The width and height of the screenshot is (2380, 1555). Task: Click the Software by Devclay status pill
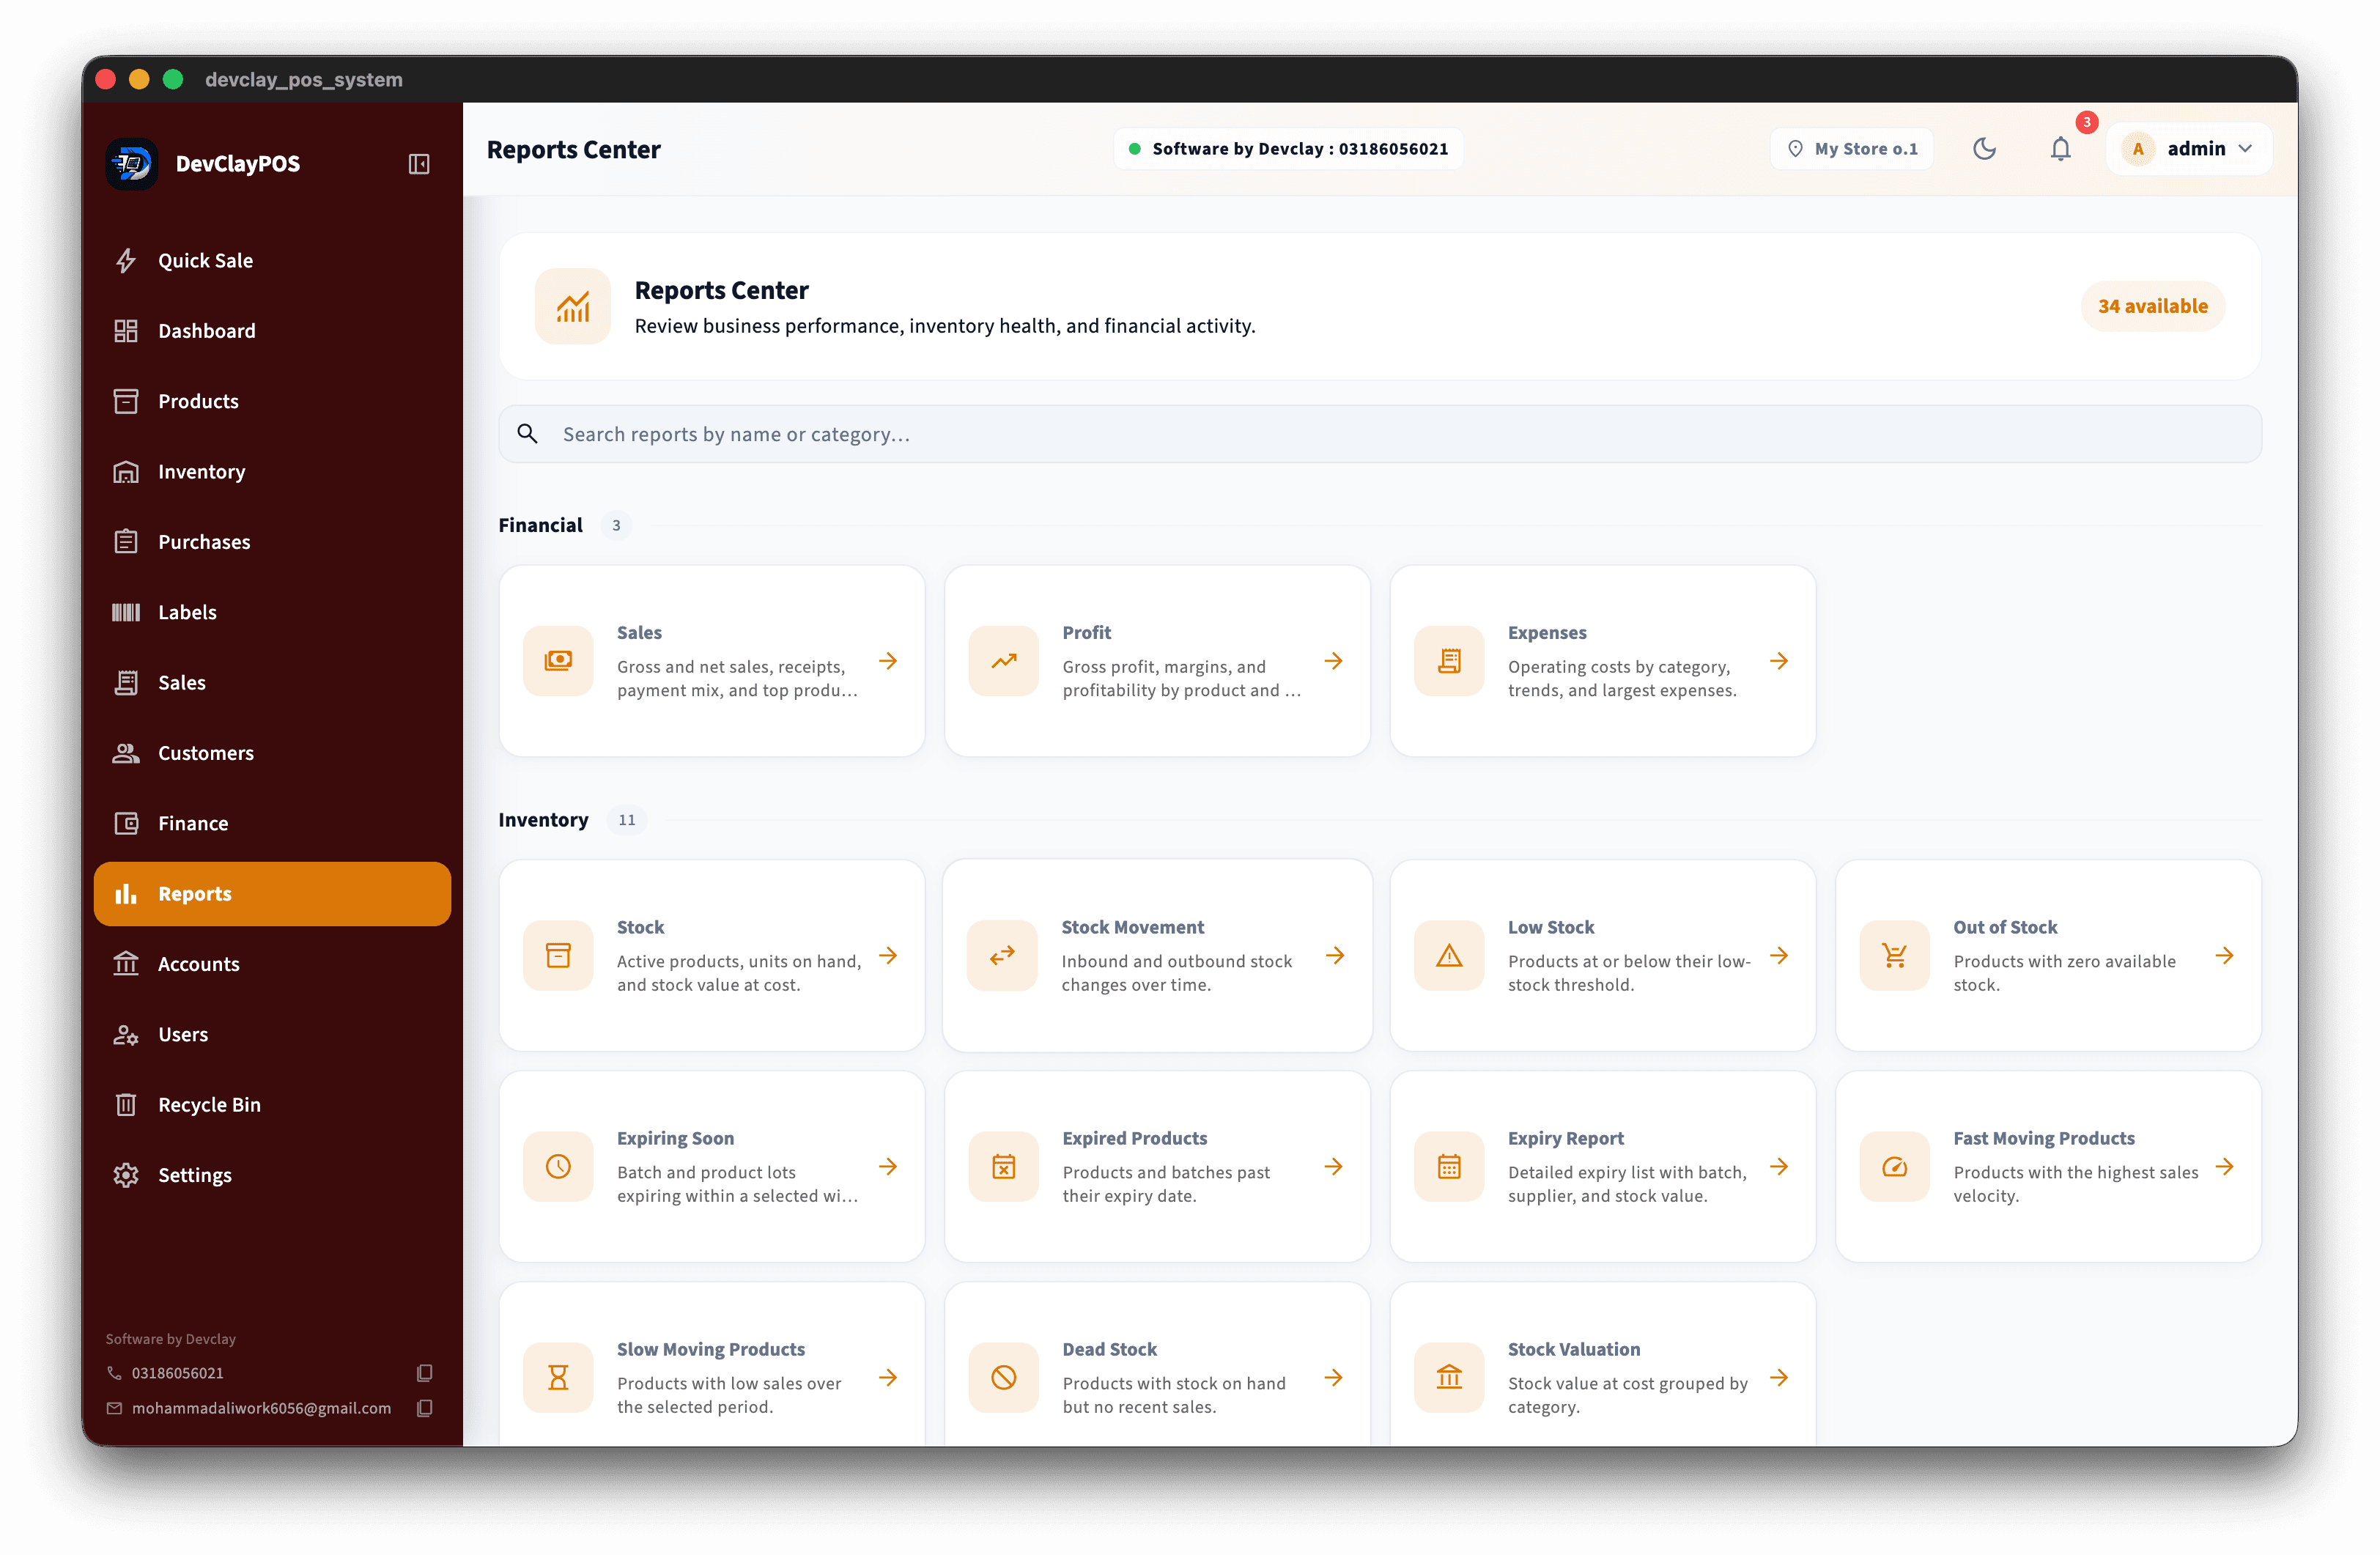(x=1288, y=149)
